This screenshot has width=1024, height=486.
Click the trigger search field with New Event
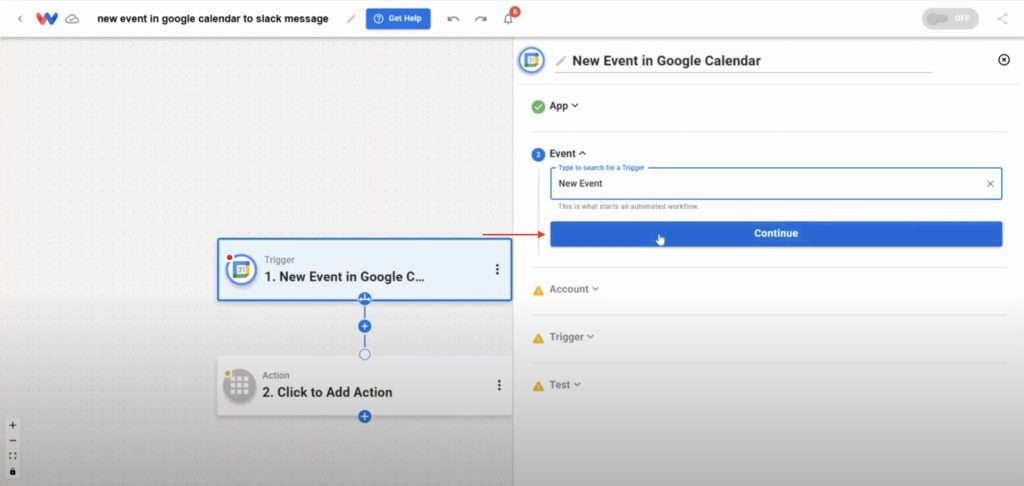(776, 184)
